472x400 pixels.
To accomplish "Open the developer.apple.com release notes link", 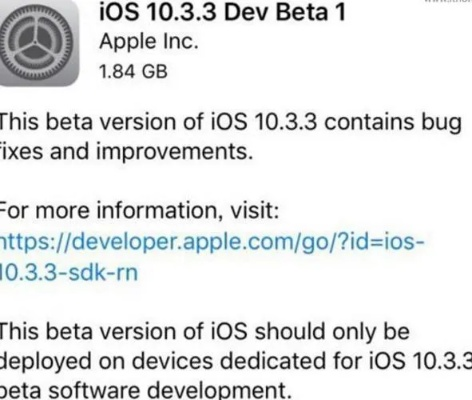I will click(212, 242).
